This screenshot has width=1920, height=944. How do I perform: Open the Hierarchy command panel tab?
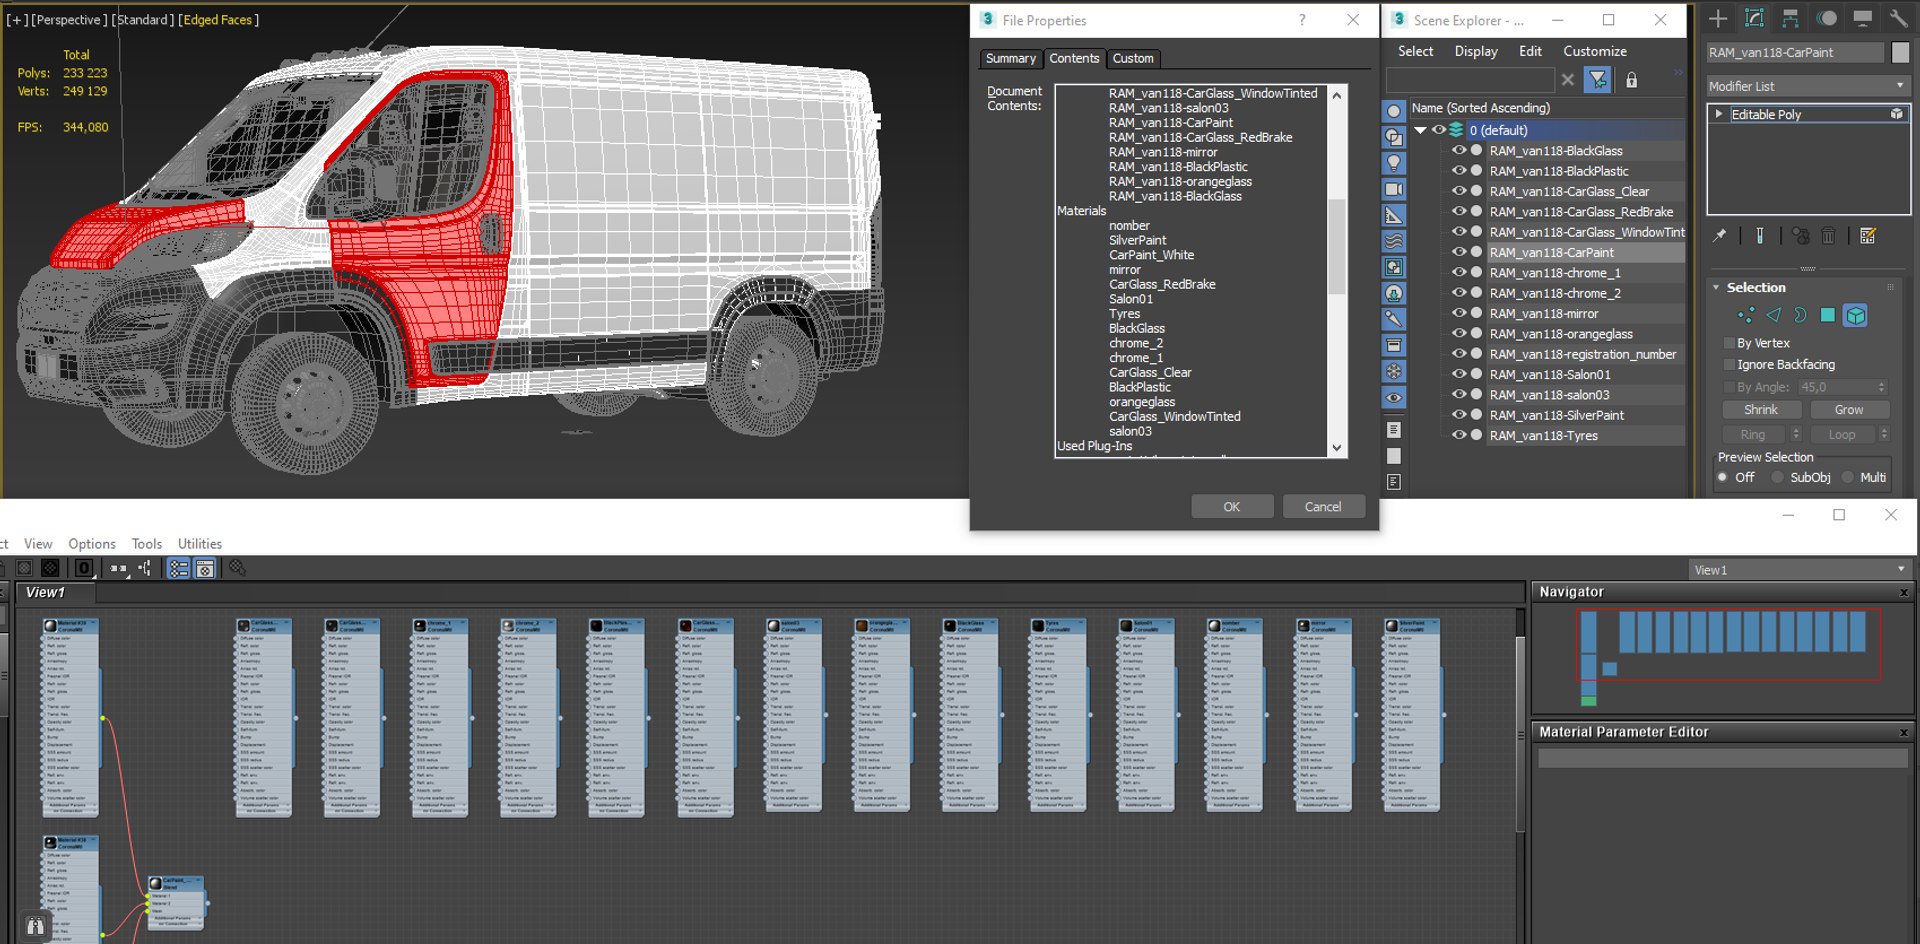(x=1790, y=19)
